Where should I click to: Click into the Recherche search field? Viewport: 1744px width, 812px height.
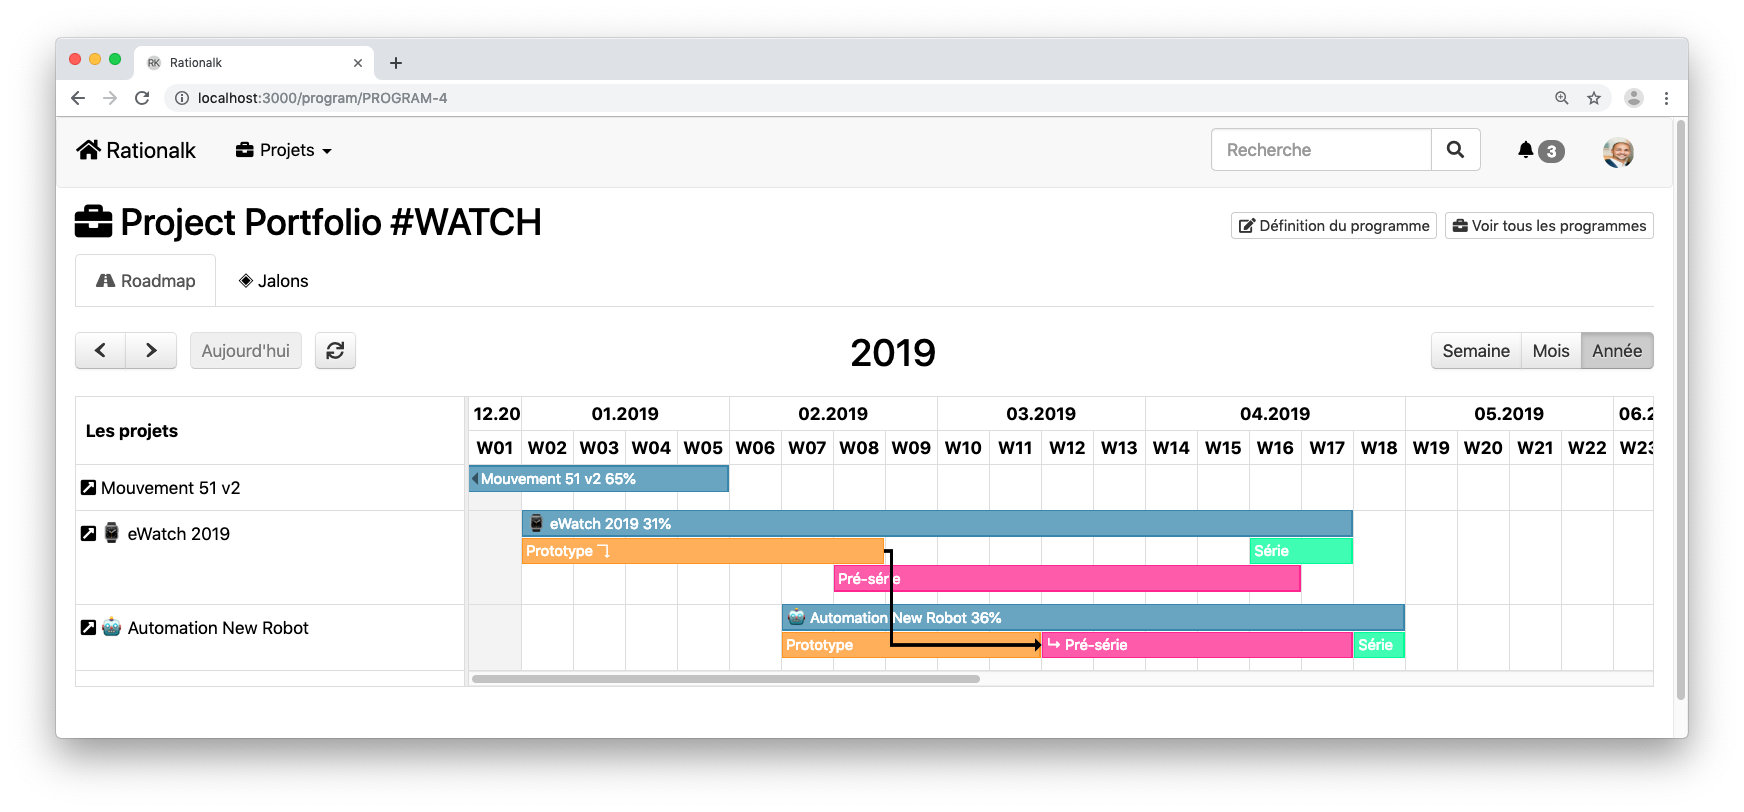pos(1321,150)
